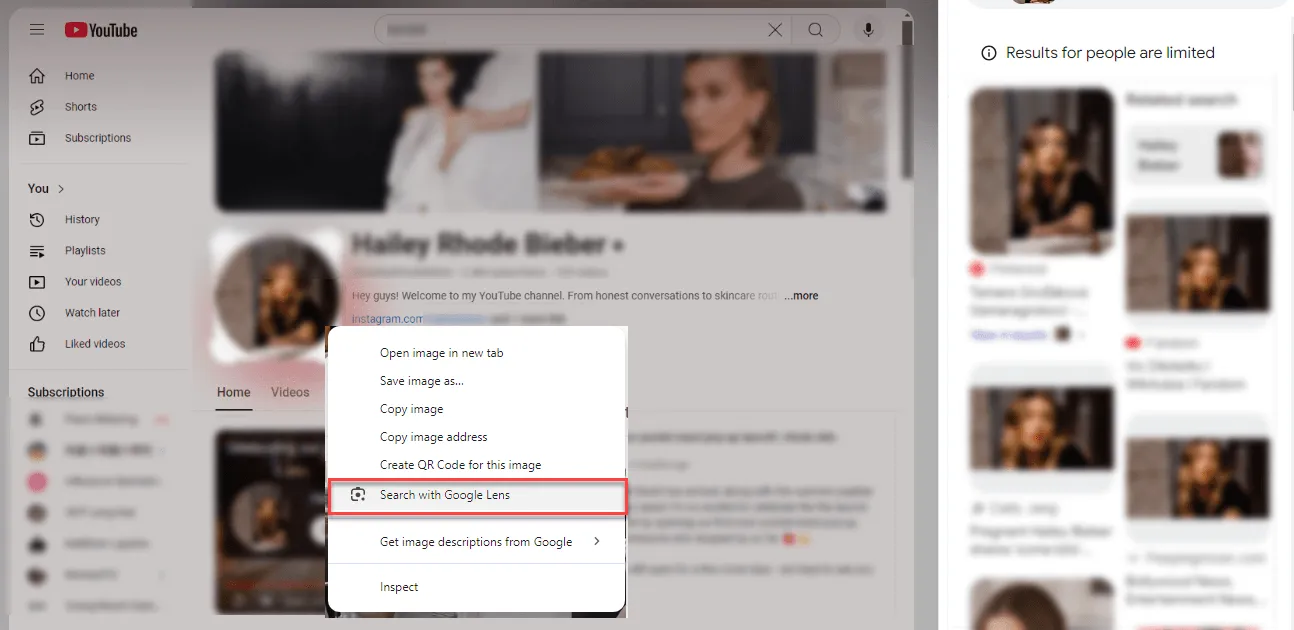
Task: Click the search magnifier icon
Action: pyautogui.click(x=815, y=29)
